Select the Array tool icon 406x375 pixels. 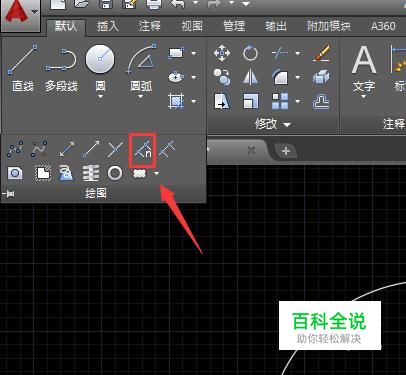pyautogui.click(x=280, y=101)
